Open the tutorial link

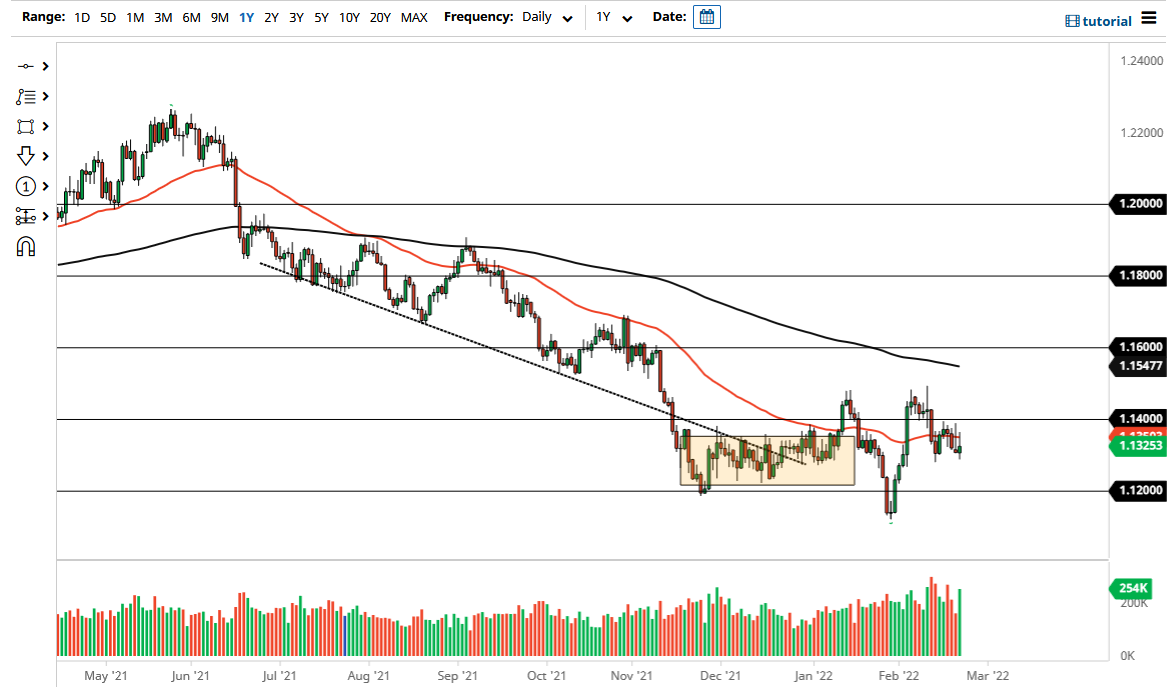(x=1099, y=21)
